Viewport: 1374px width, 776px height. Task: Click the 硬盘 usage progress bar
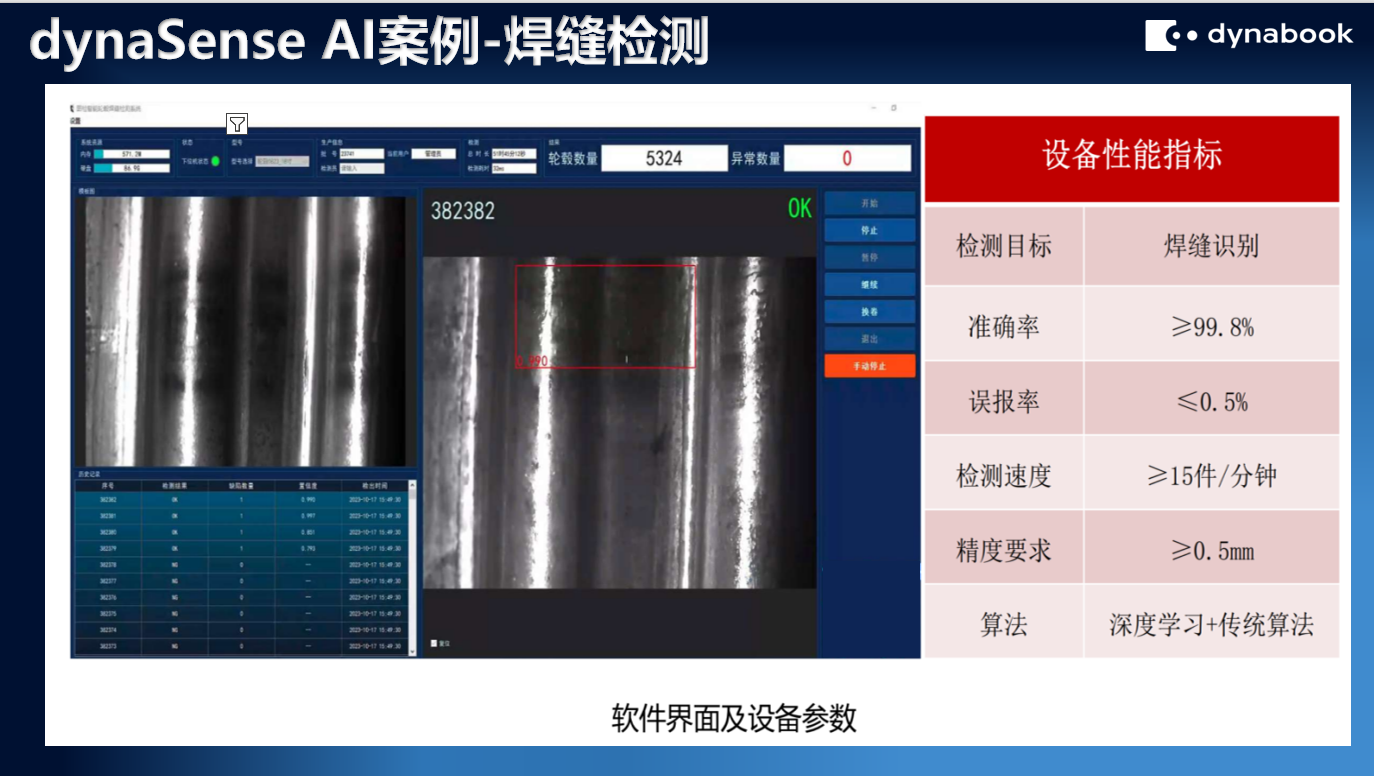pos(132,168)
